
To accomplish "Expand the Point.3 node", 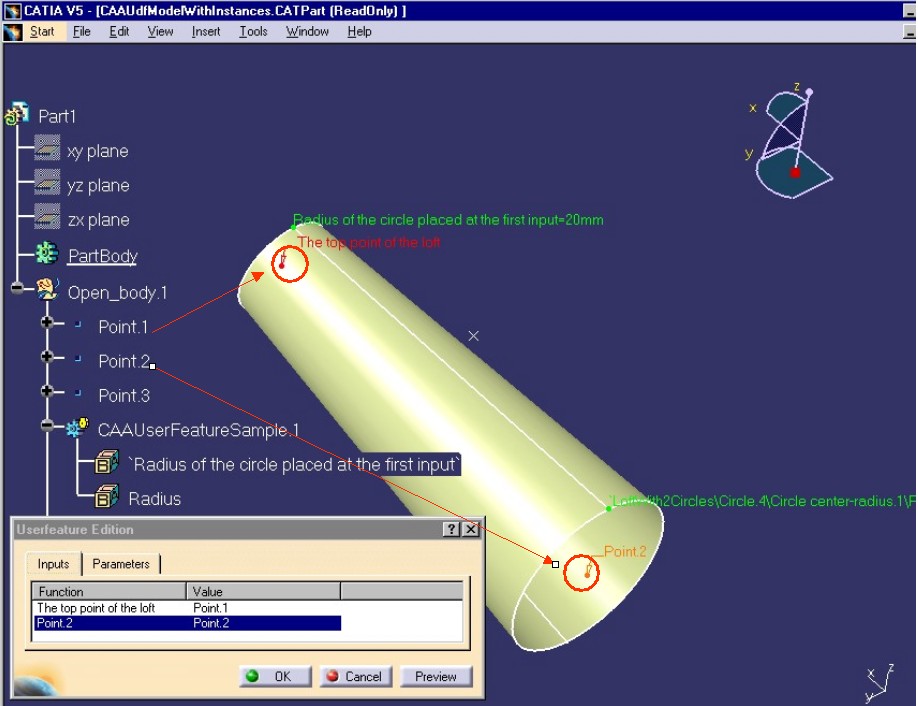I will [x=47, y=391].
